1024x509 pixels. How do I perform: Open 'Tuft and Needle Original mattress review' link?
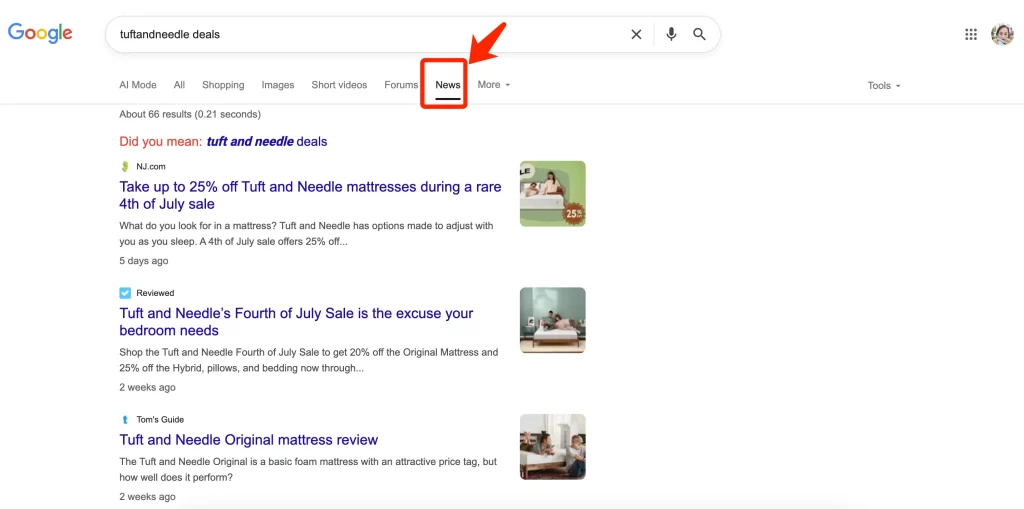coord(249,440)
